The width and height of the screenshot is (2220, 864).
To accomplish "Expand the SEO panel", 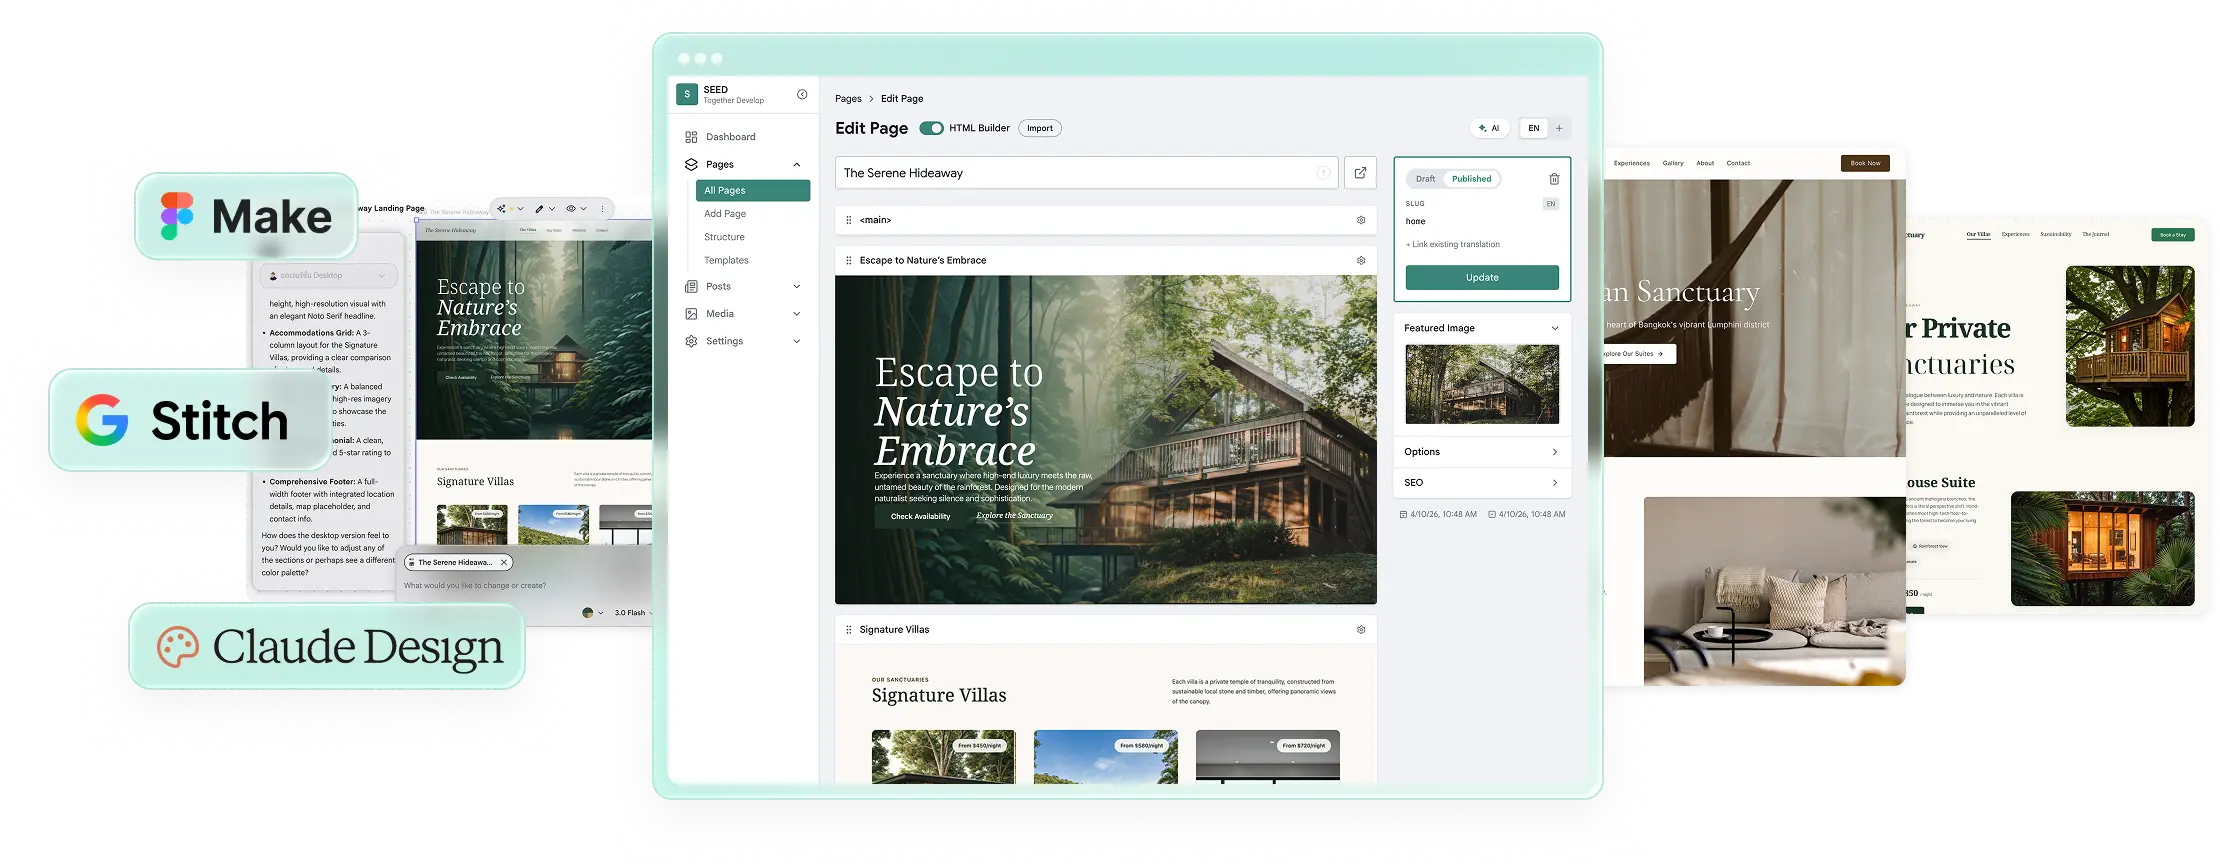I will click(x=1482, y=483).
